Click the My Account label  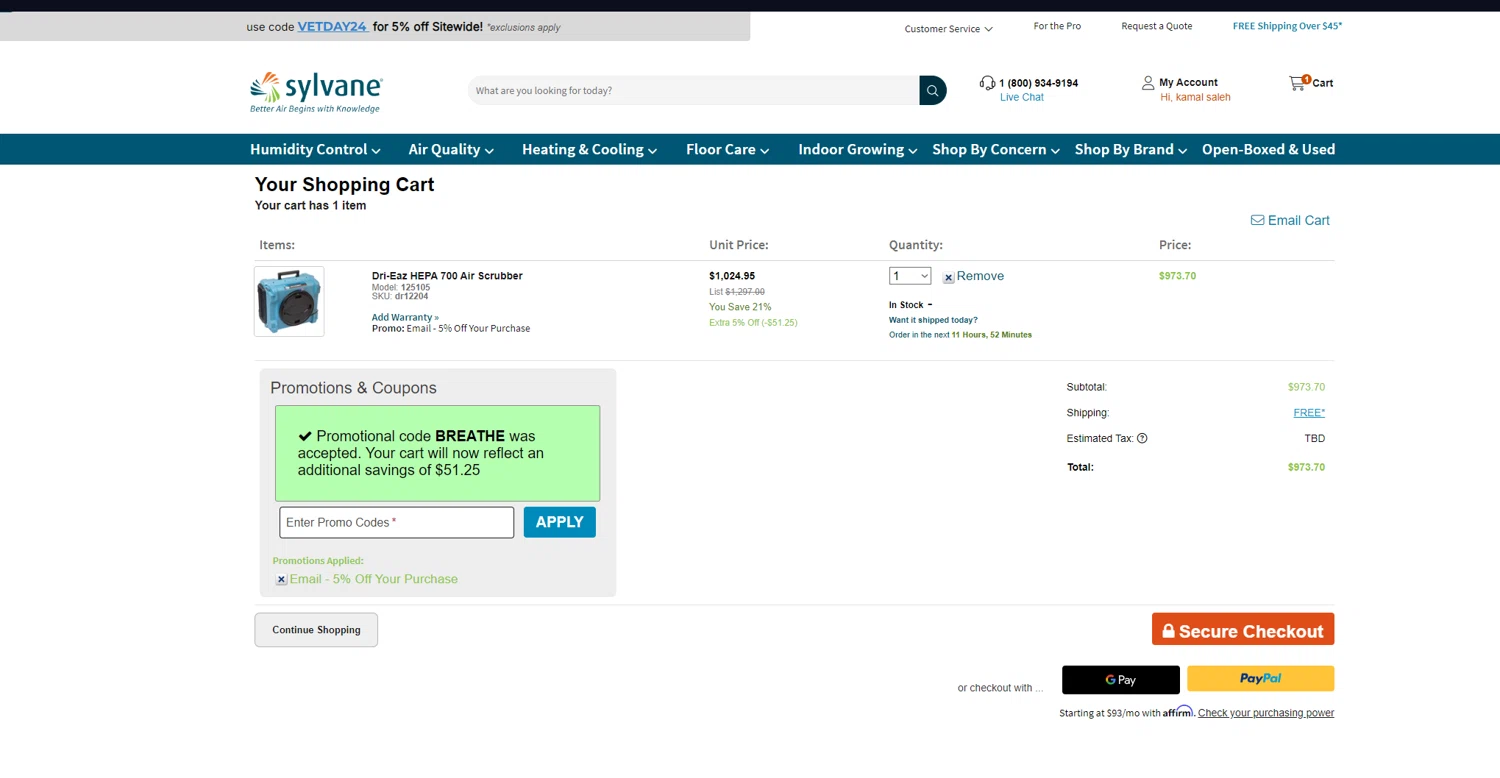(x=1188, y=83)
